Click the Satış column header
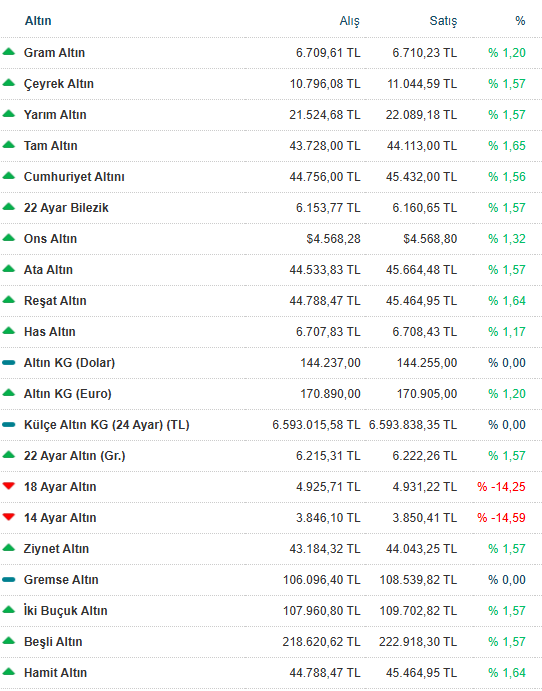Viewport: 542px width, 691px height. point(443,21)
